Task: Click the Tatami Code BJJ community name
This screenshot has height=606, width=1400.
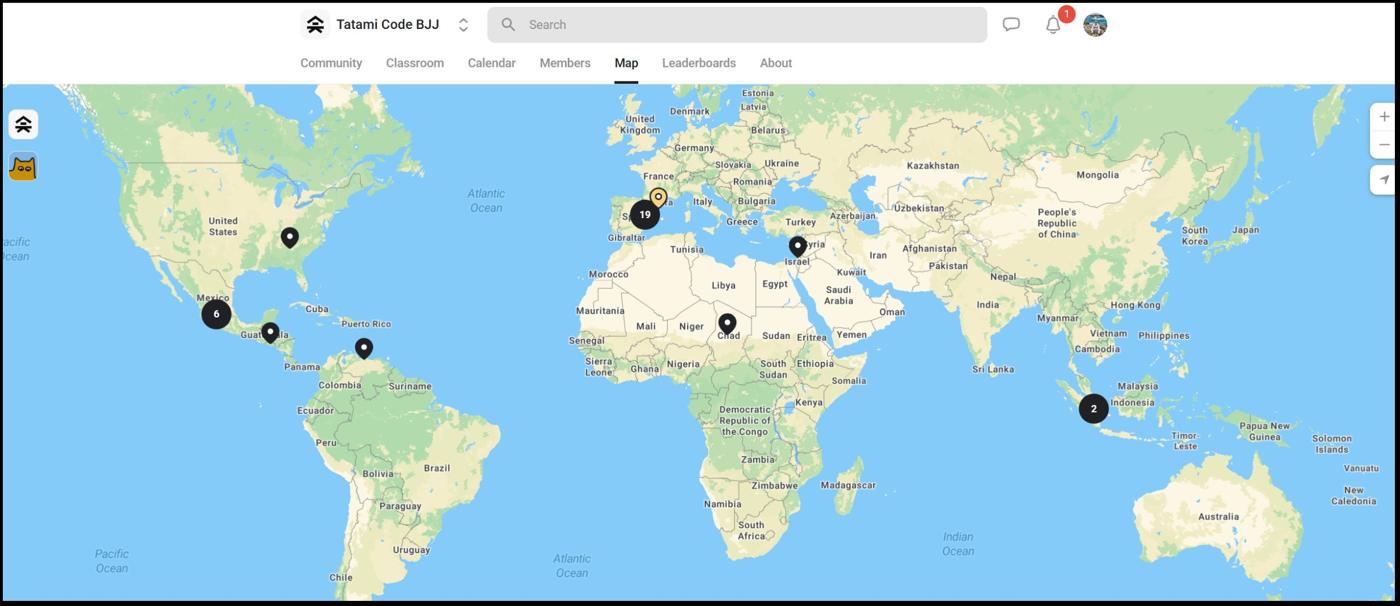Action: click(388, 25)
